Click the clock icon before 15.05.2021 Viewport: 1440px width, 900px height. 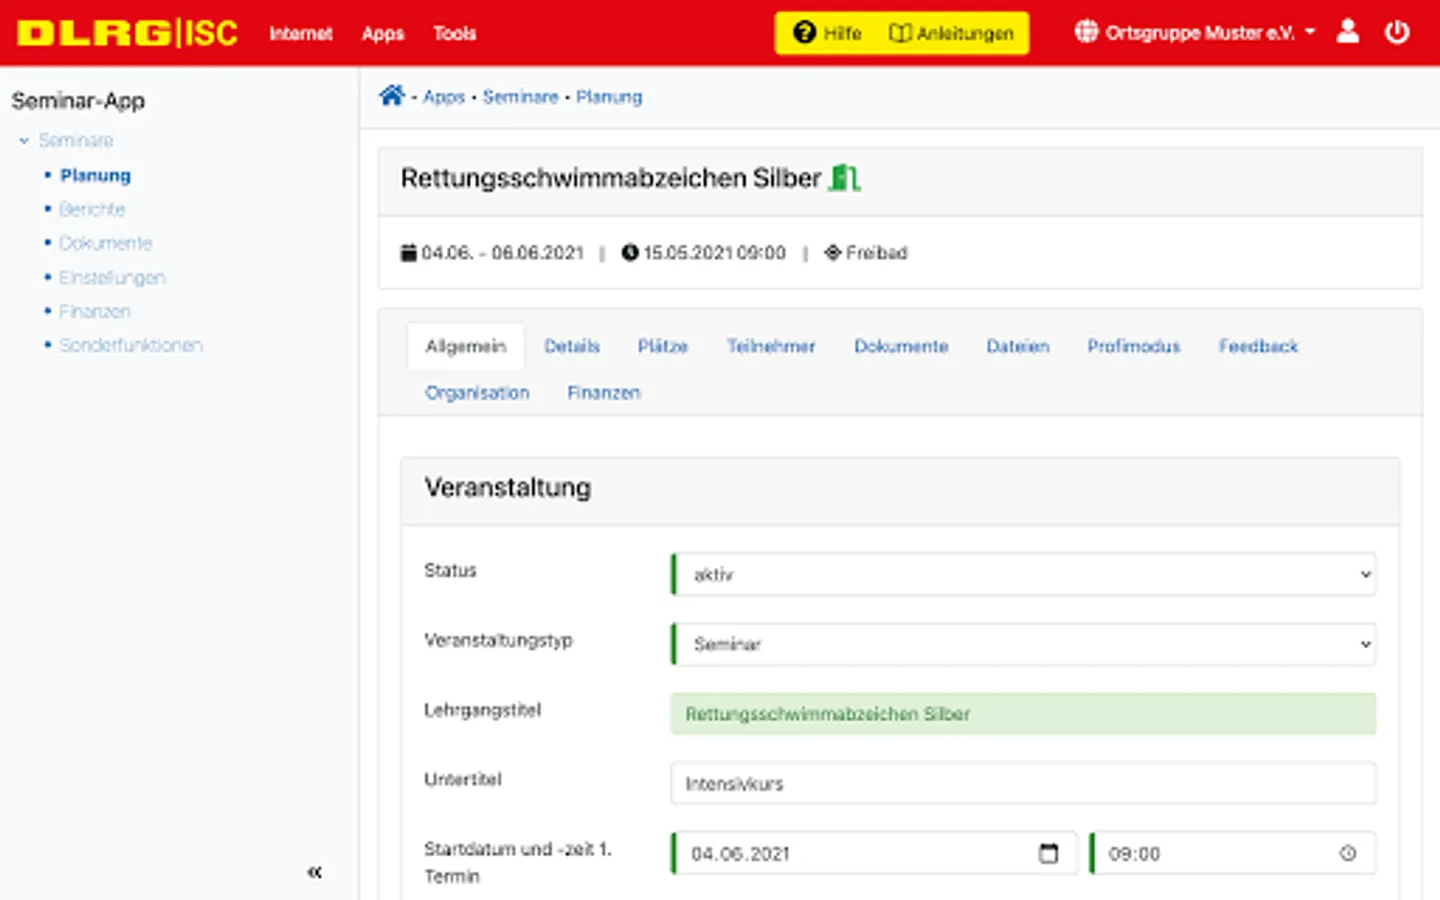click(x=629, y=253)
